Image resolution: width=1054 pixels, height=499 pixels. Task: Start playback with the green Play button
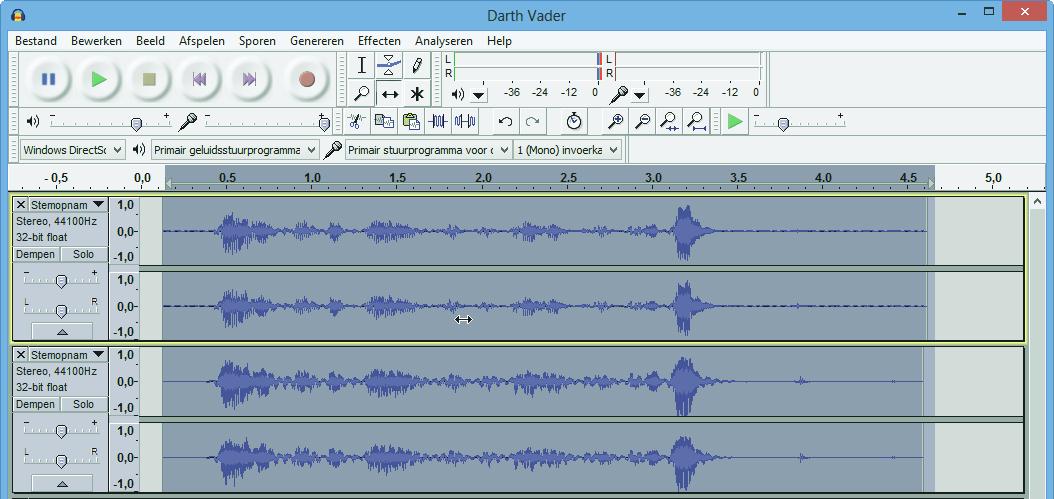coord(99,79)
